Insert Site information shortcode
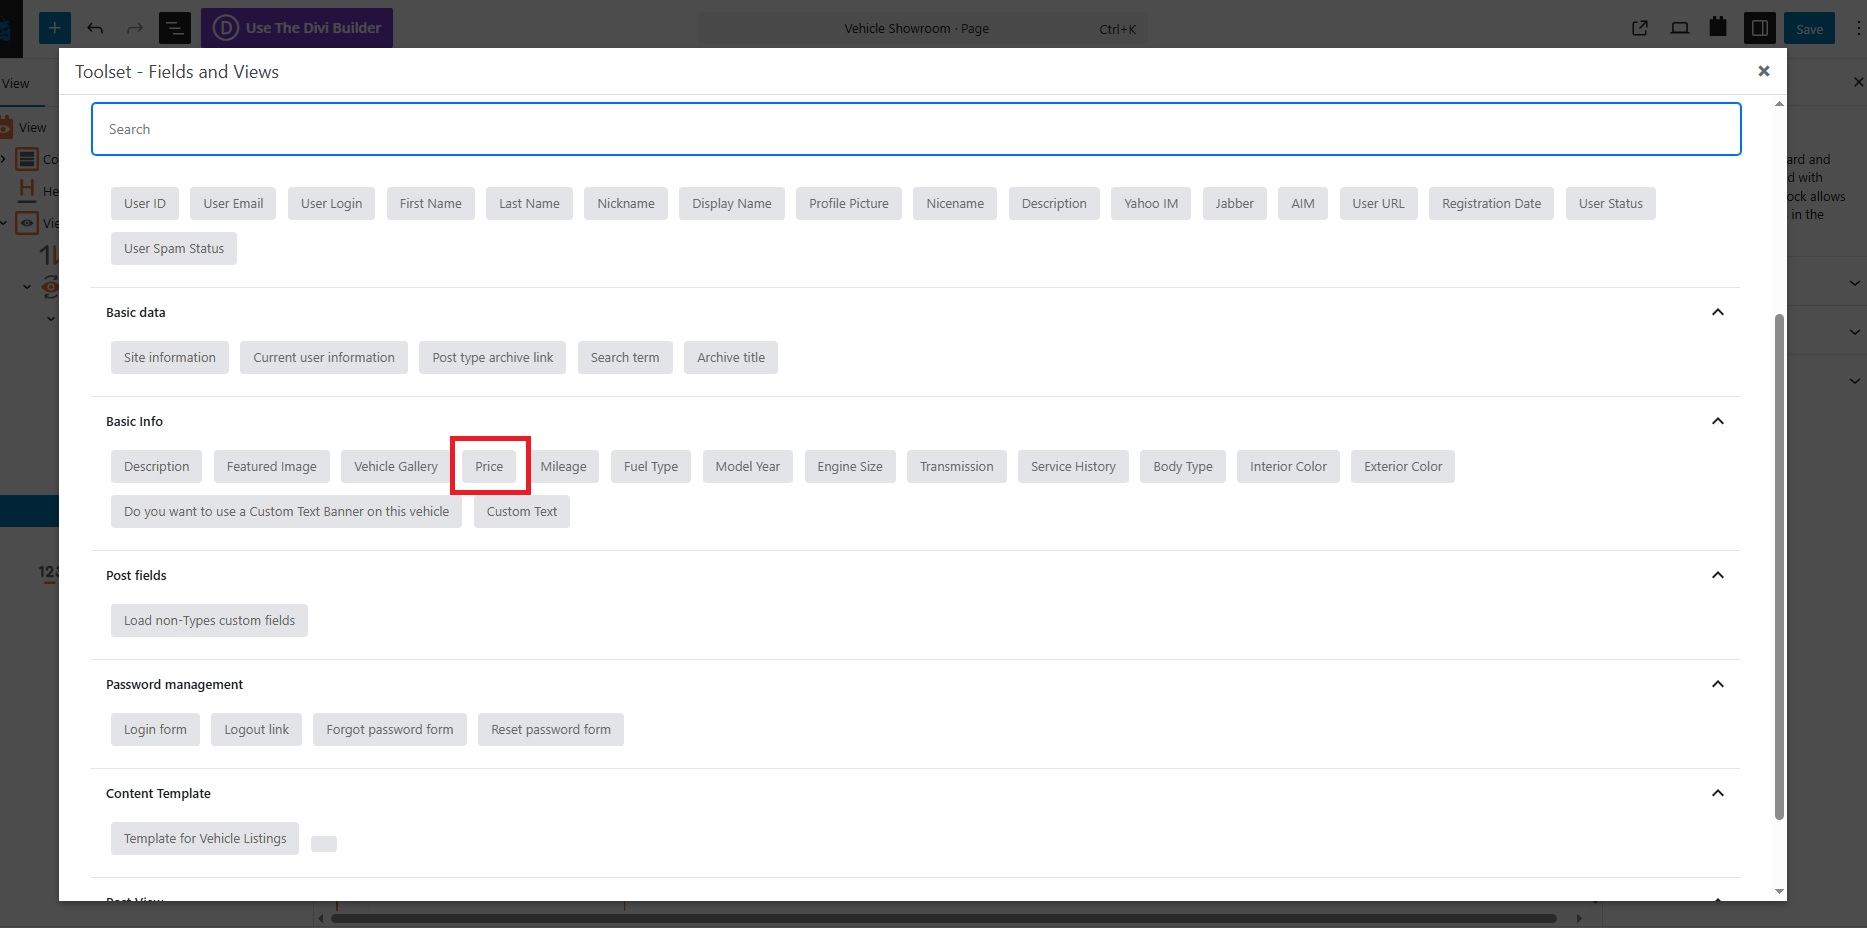Viewport: 1867px width, 928px height. point(170,357)
